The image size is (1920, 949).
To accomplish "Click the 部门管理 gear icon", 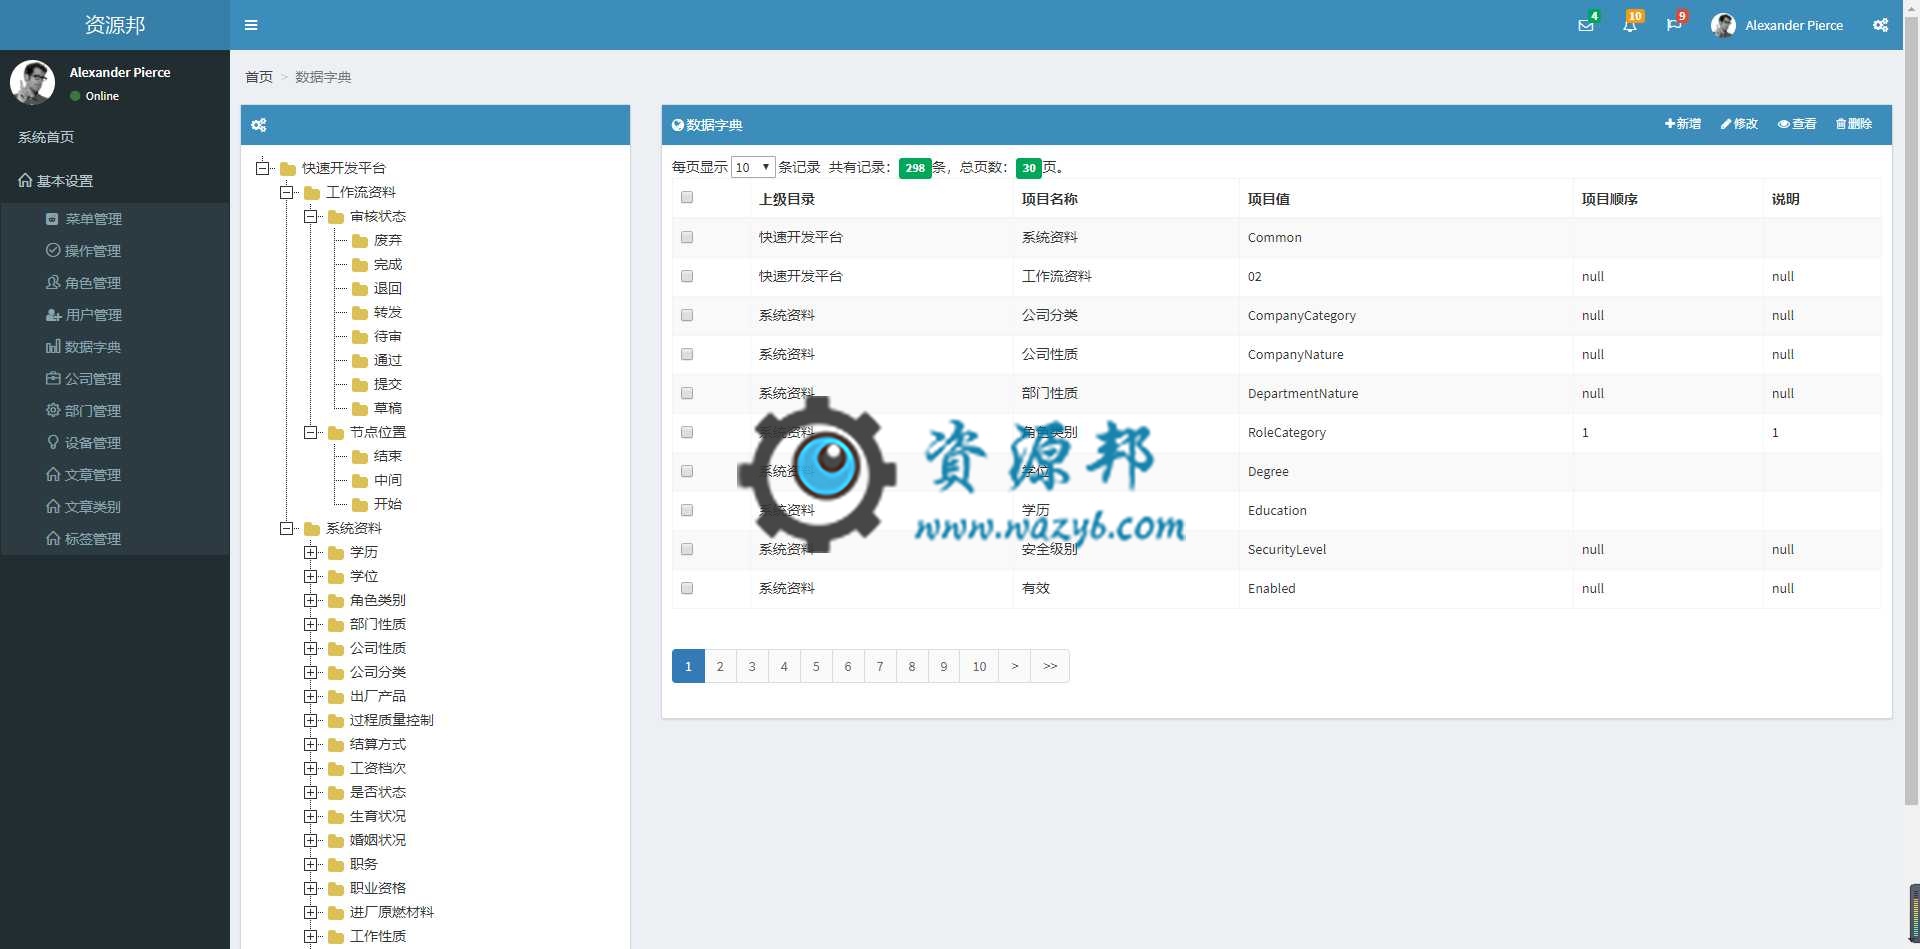I will [53, 410].
